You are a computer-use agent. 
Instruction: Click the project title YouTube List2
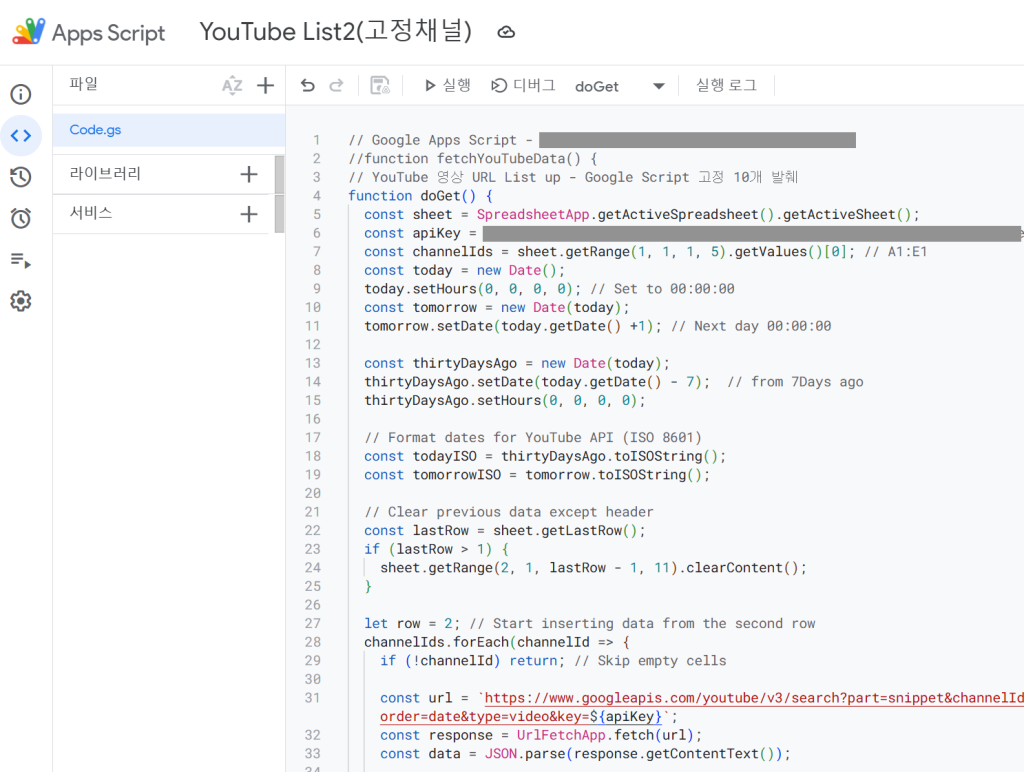335,32
